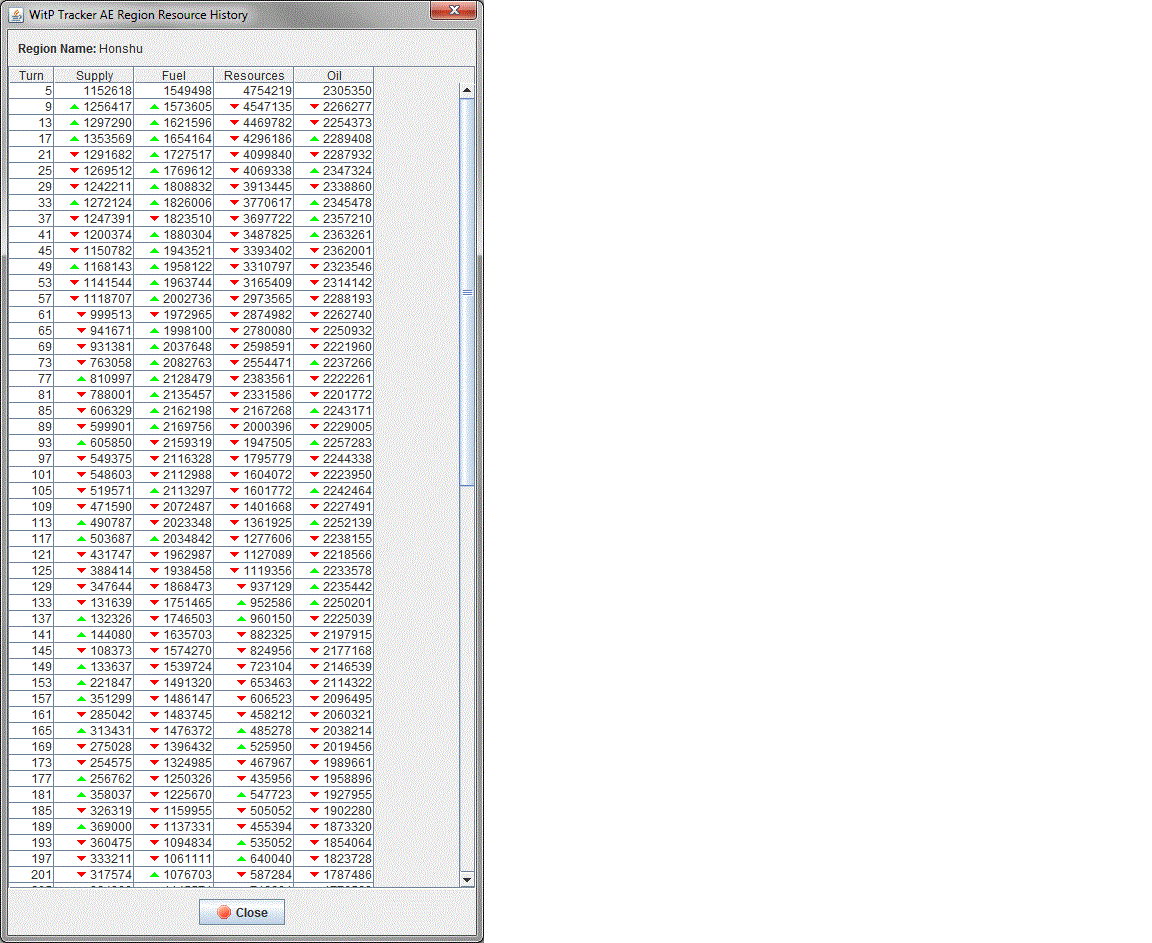Close the Region Resource History dialog with Close button
1152x943 pixels.
tap(242, 912)
